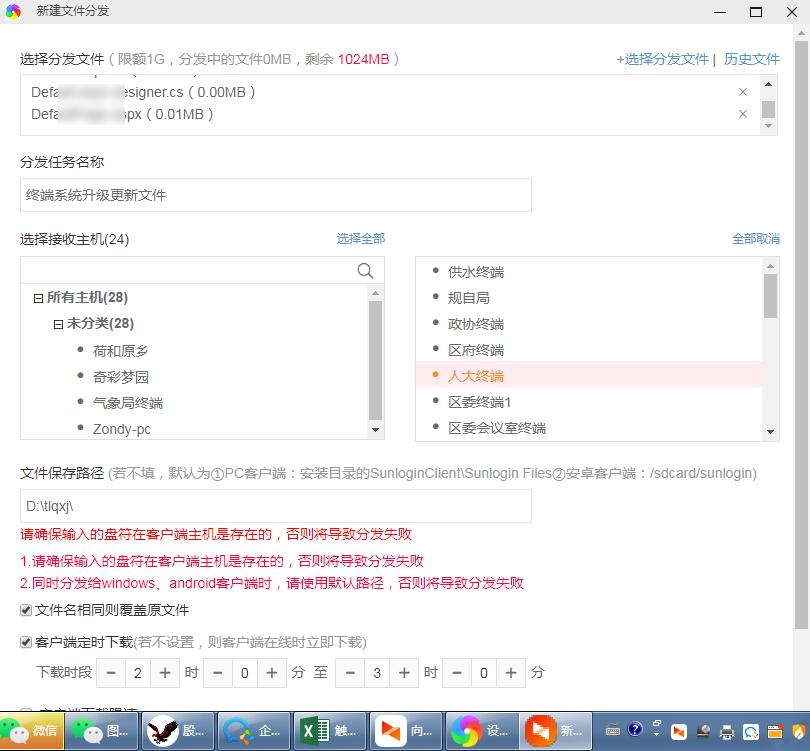Open eagle icon app in taskbar
Image resolution: width=810 pixels, height=751 pixels.
click(178, 730)
